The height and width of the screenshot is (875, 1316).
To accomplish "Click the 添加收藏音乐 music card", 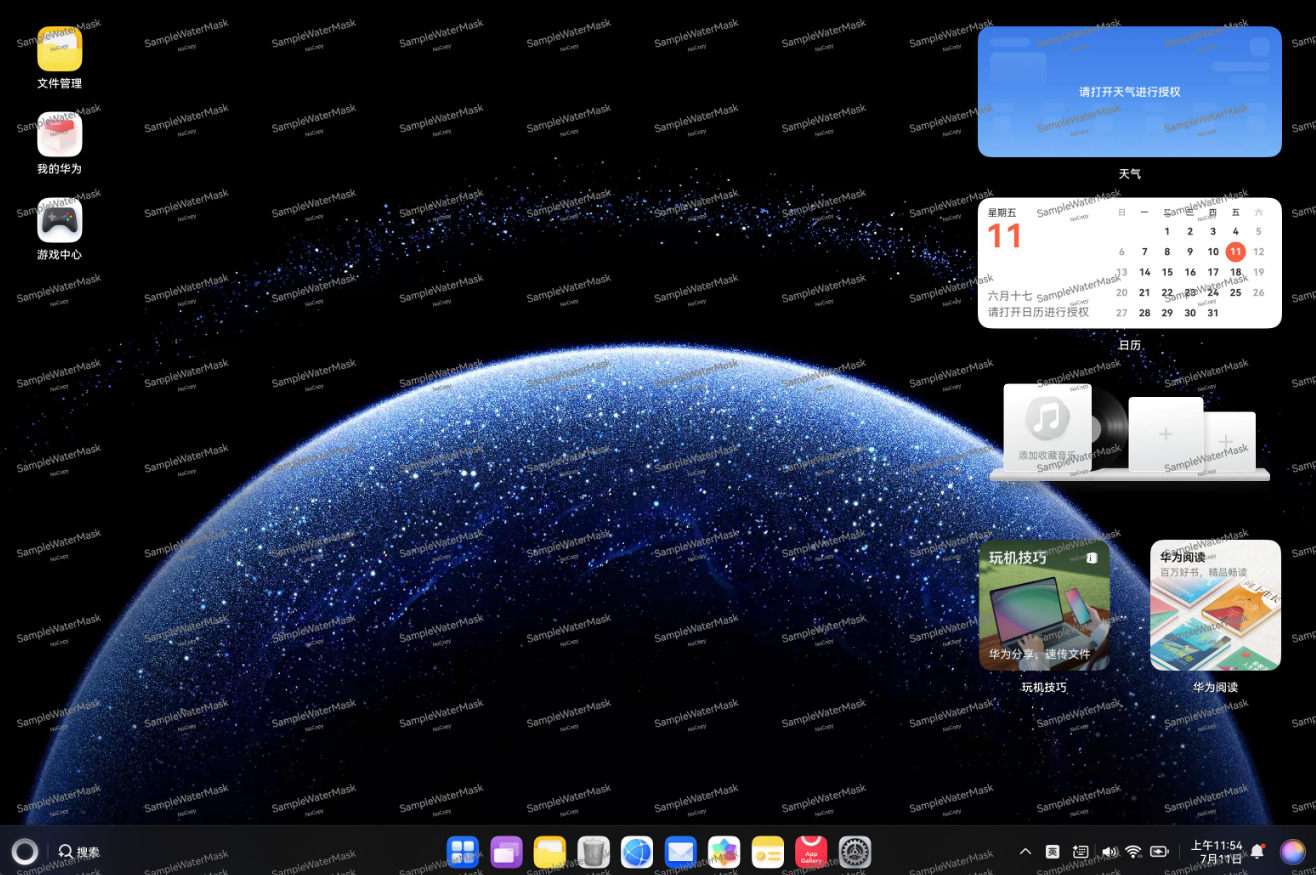I will tap(1047, 427).
